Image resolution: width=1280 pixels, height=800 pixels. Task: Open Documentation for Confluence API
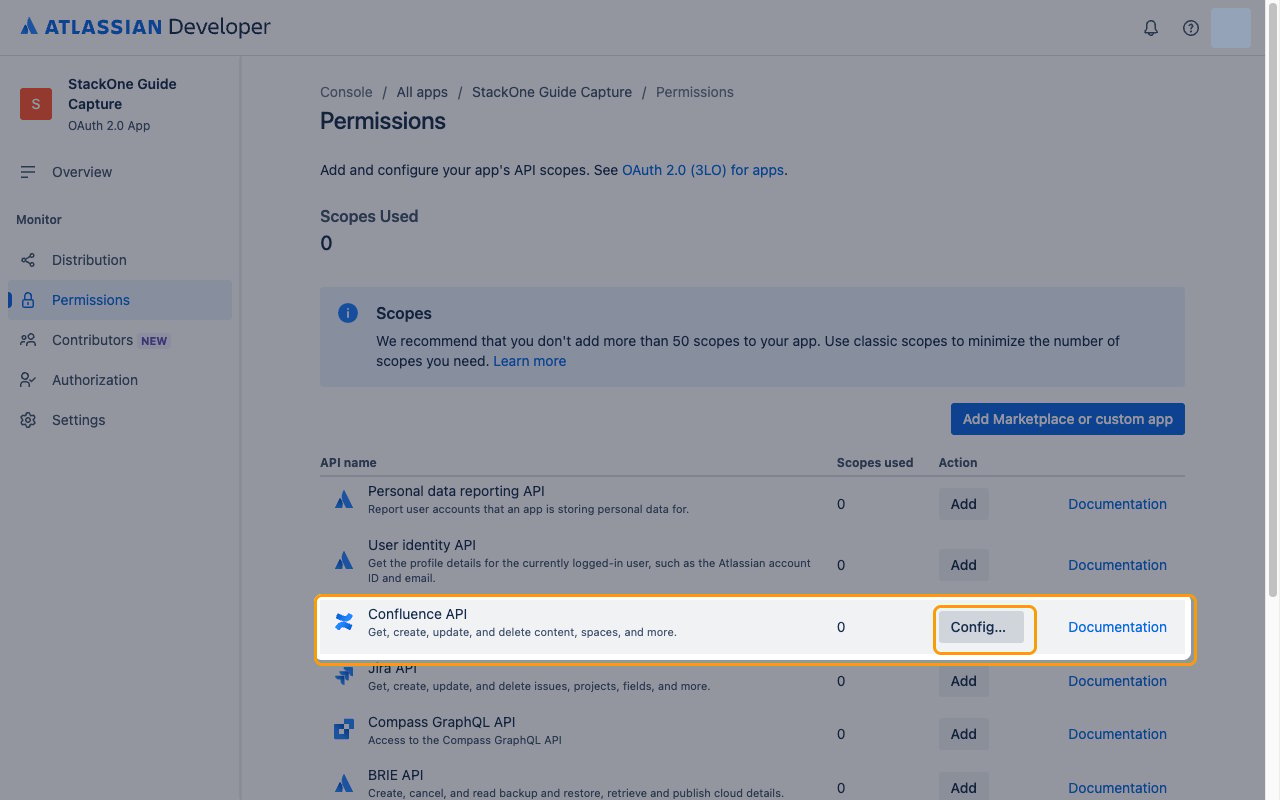1117,627
